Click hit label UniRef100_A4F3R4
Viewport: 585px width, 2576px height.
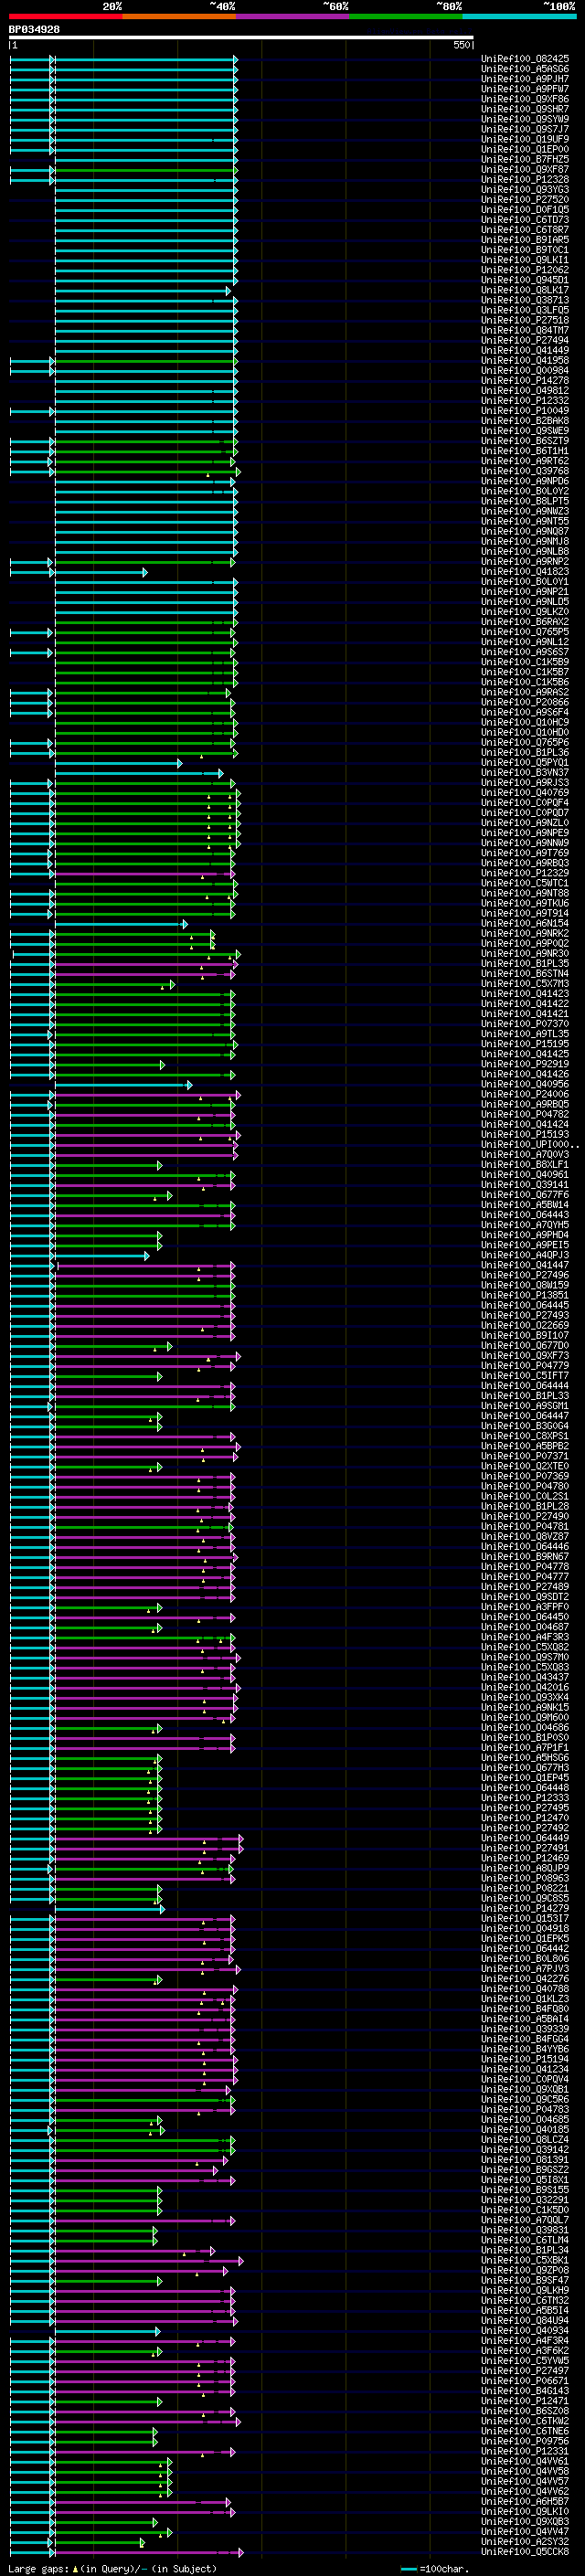click(x=525, y=2340)
